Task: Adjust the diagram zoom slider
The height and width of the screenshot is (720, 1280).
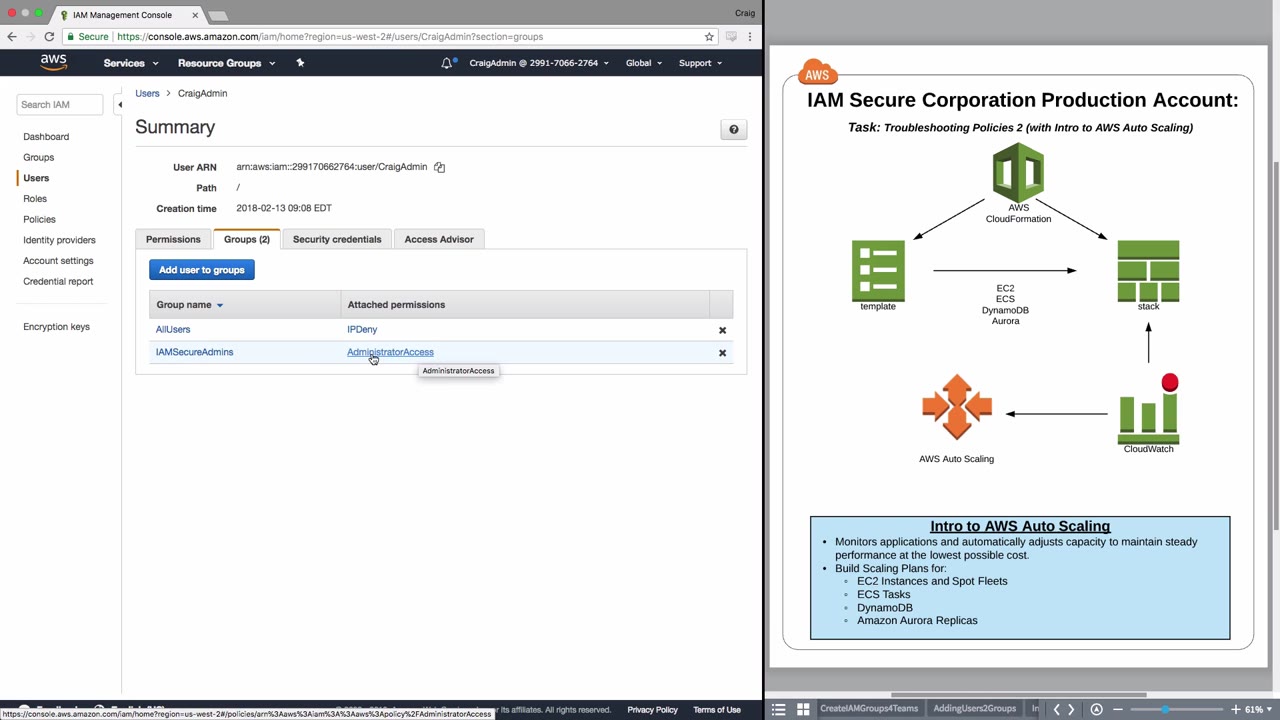Action: pos(1165,710)
